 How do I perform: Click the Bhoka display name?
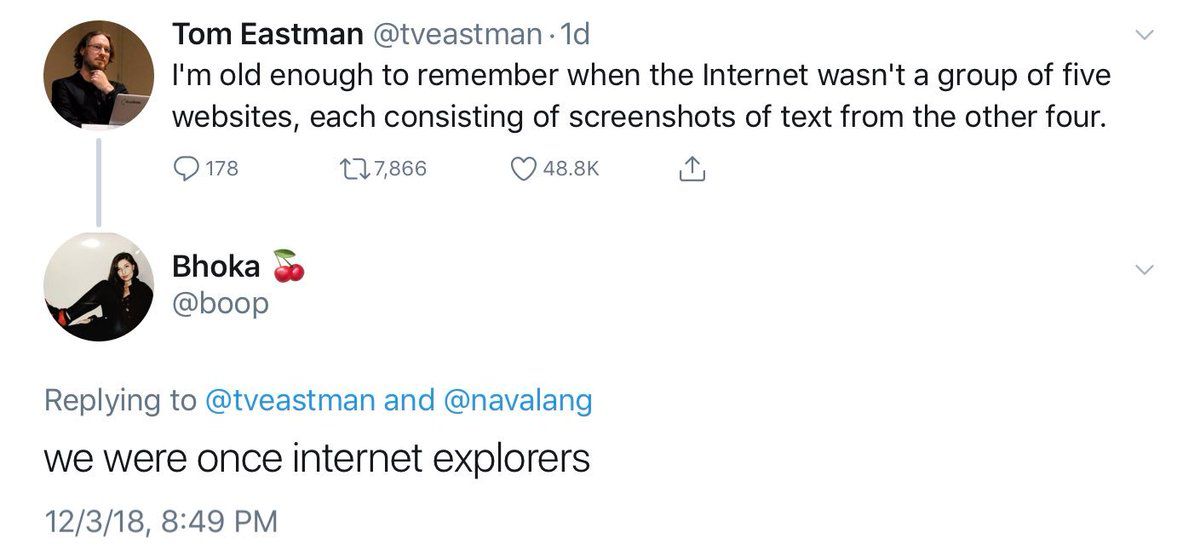pos(216,266)
